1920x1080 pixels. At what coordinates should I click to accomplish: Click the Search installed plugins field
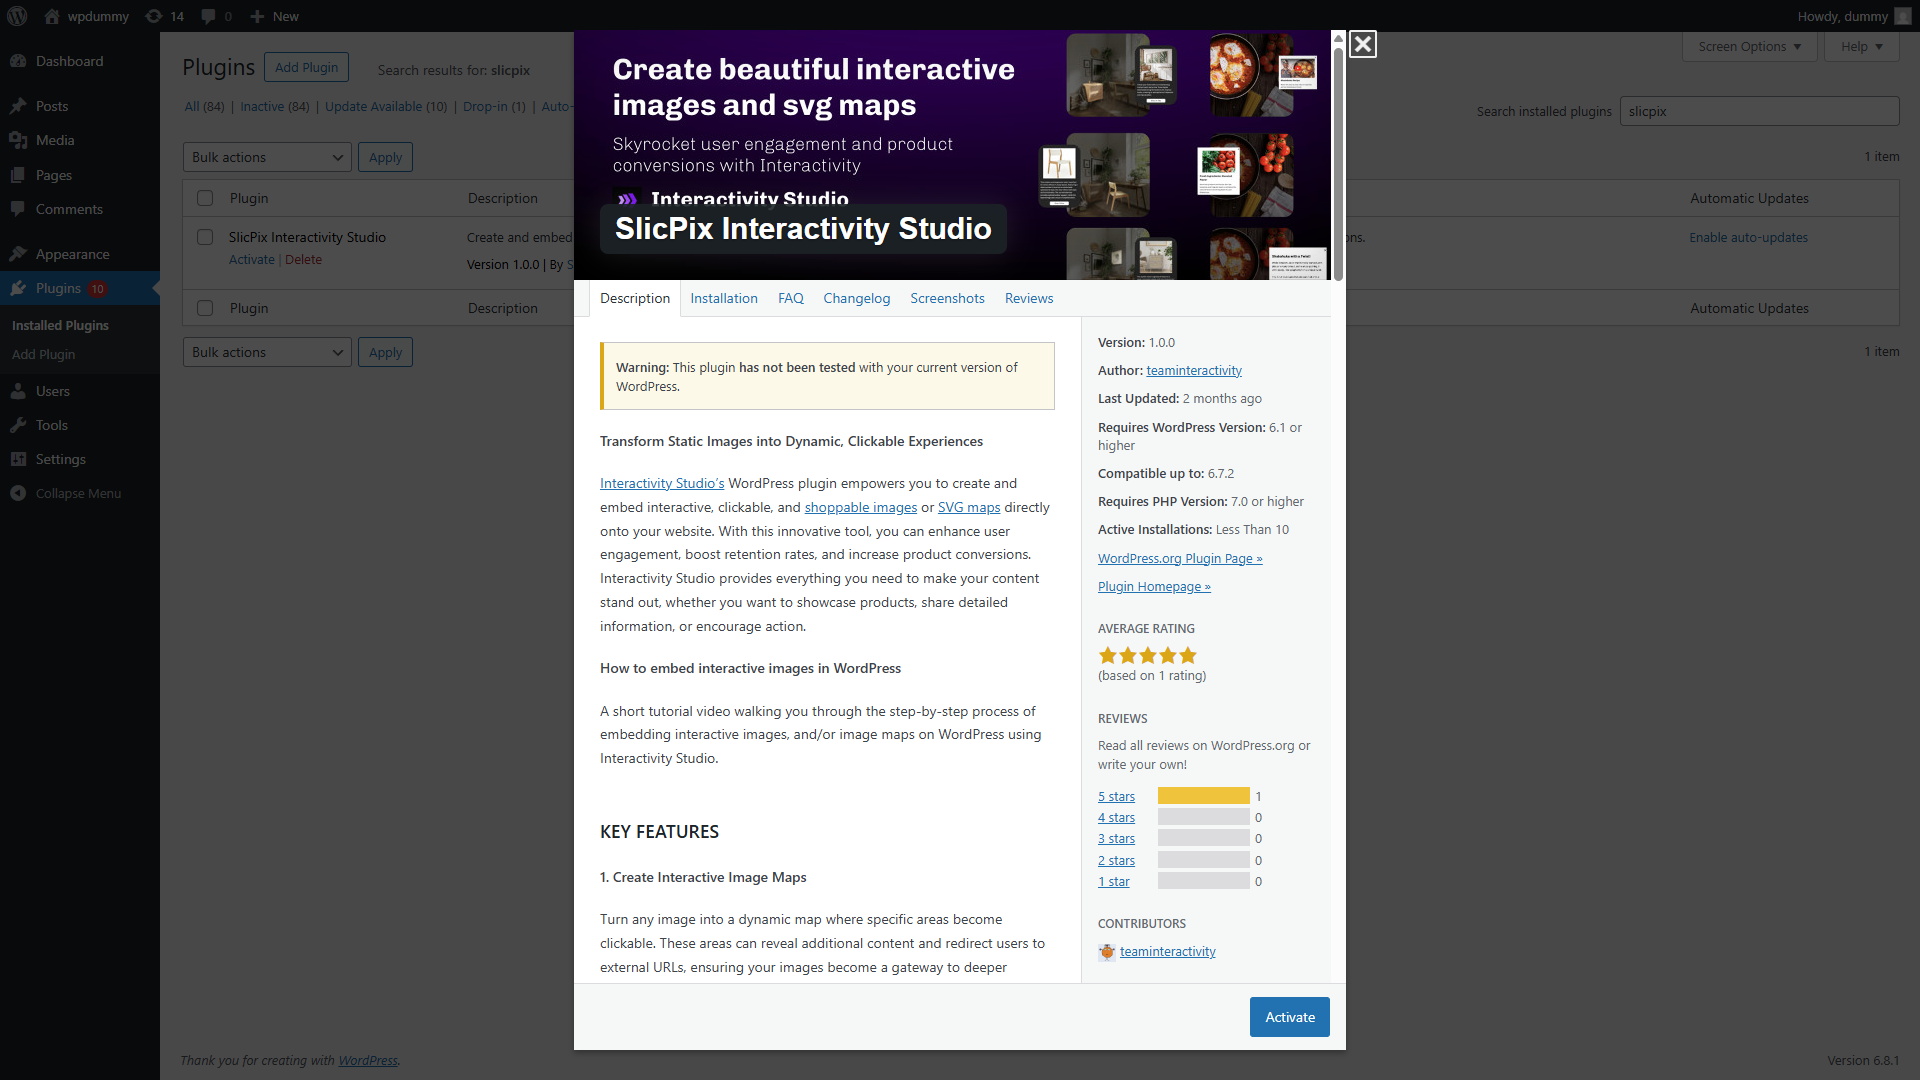click(x=1759, y=111)
